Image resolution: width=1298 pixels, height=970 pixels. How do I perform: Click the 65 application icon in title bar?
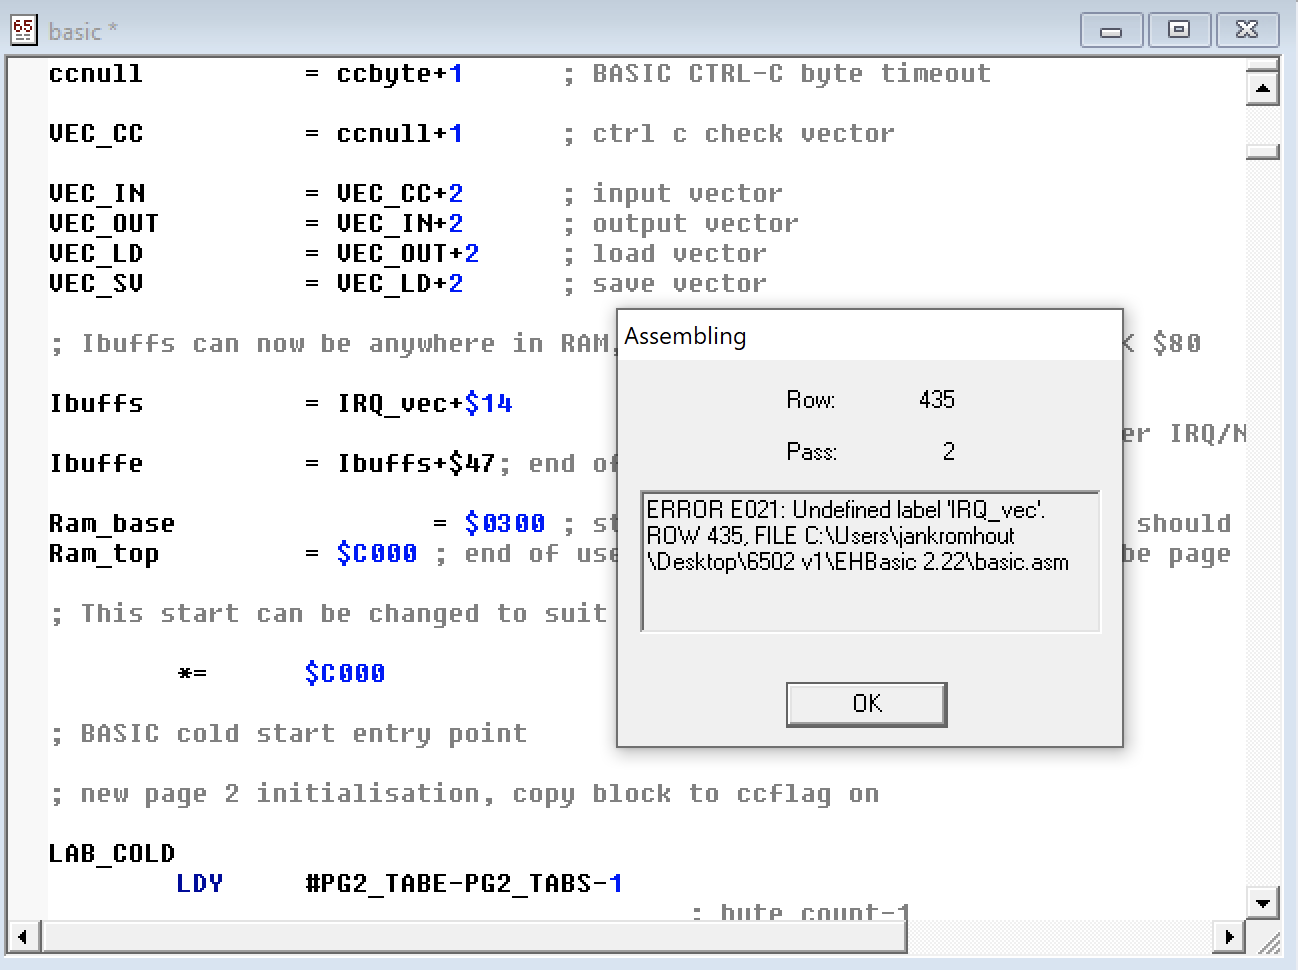tap(24, 30)
